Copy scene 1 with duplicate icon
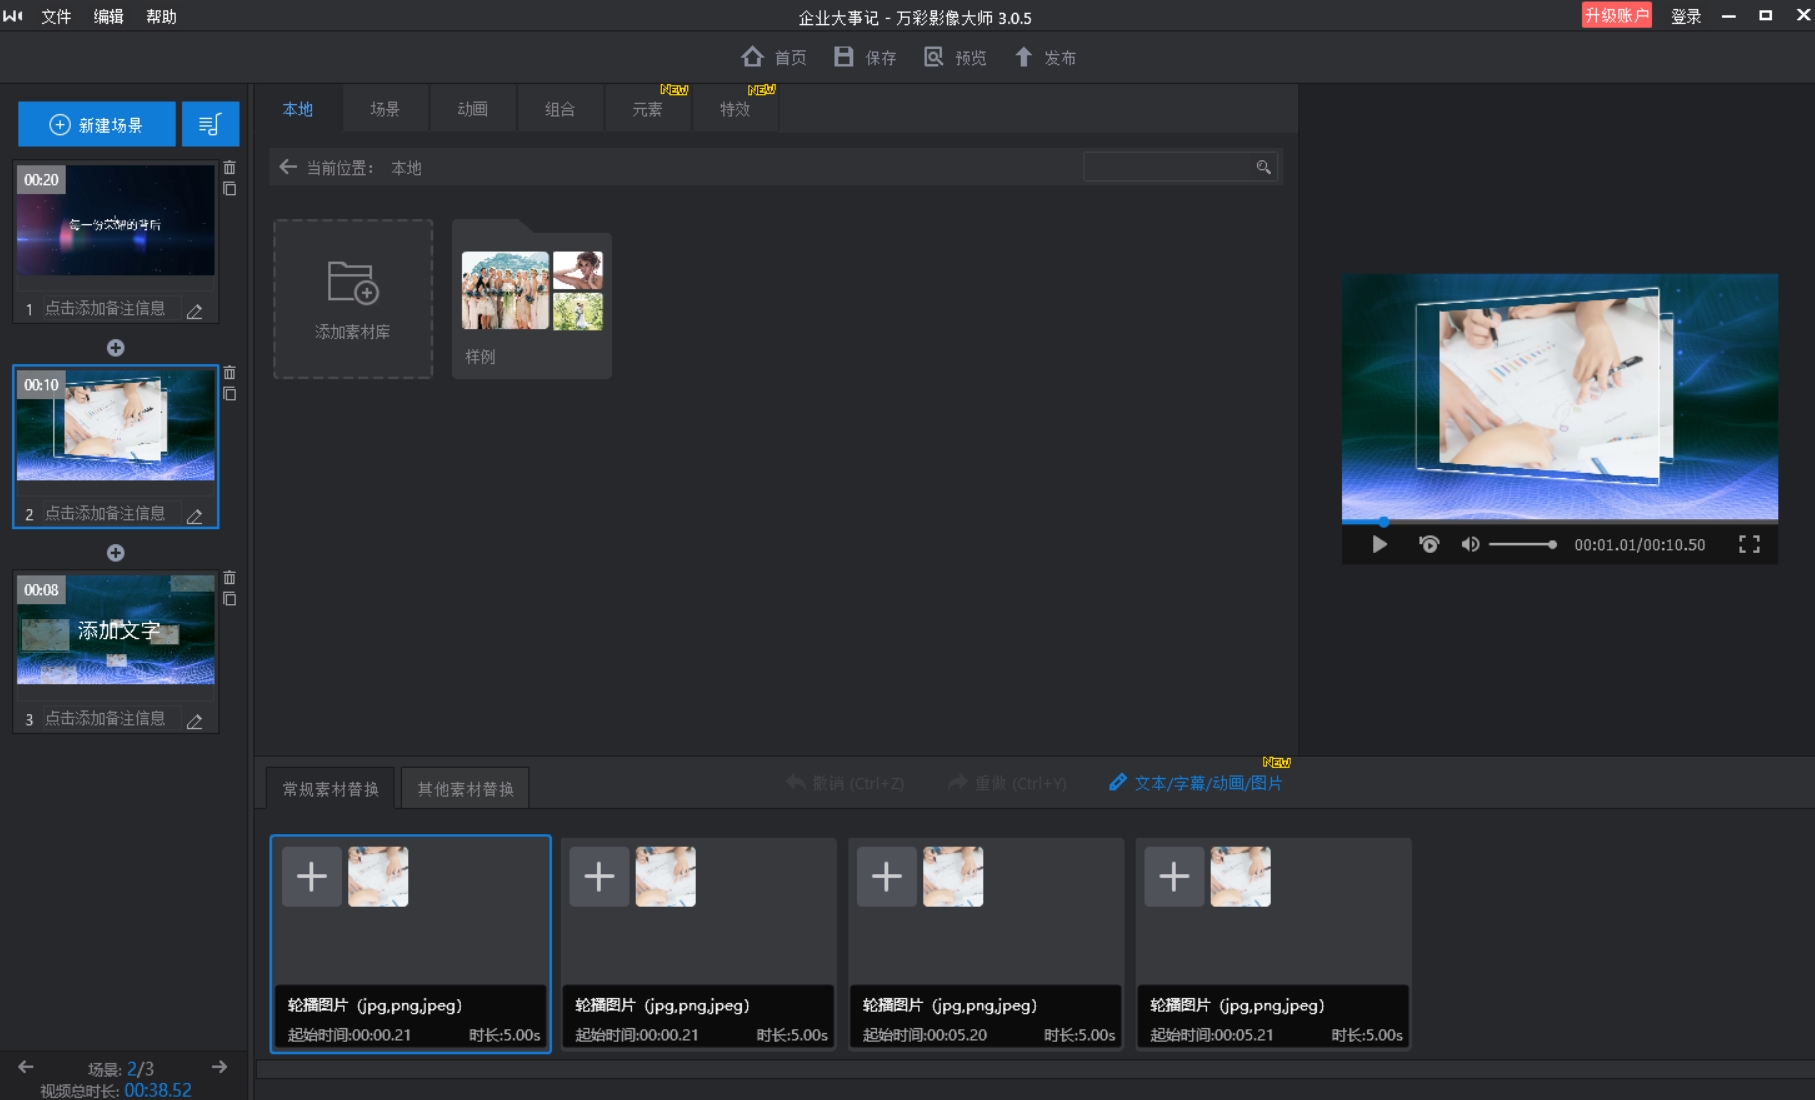The width and height of the screenshot is (1815, 1100). click(x=229, y=189)
